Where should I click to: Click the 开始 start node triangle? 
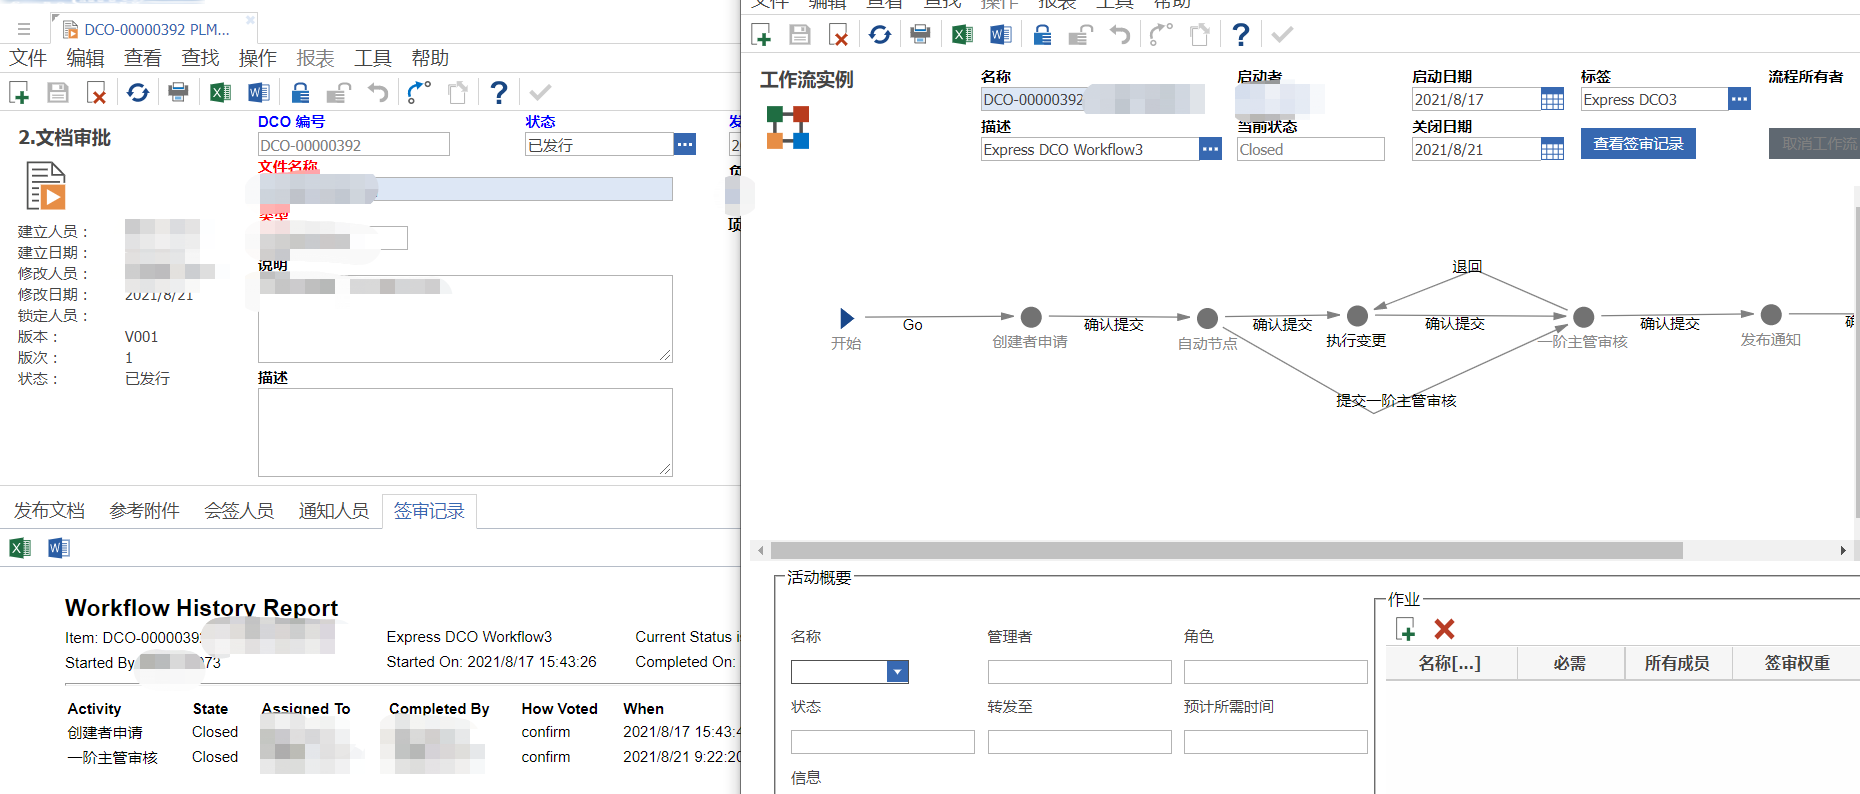pos(847,318)
